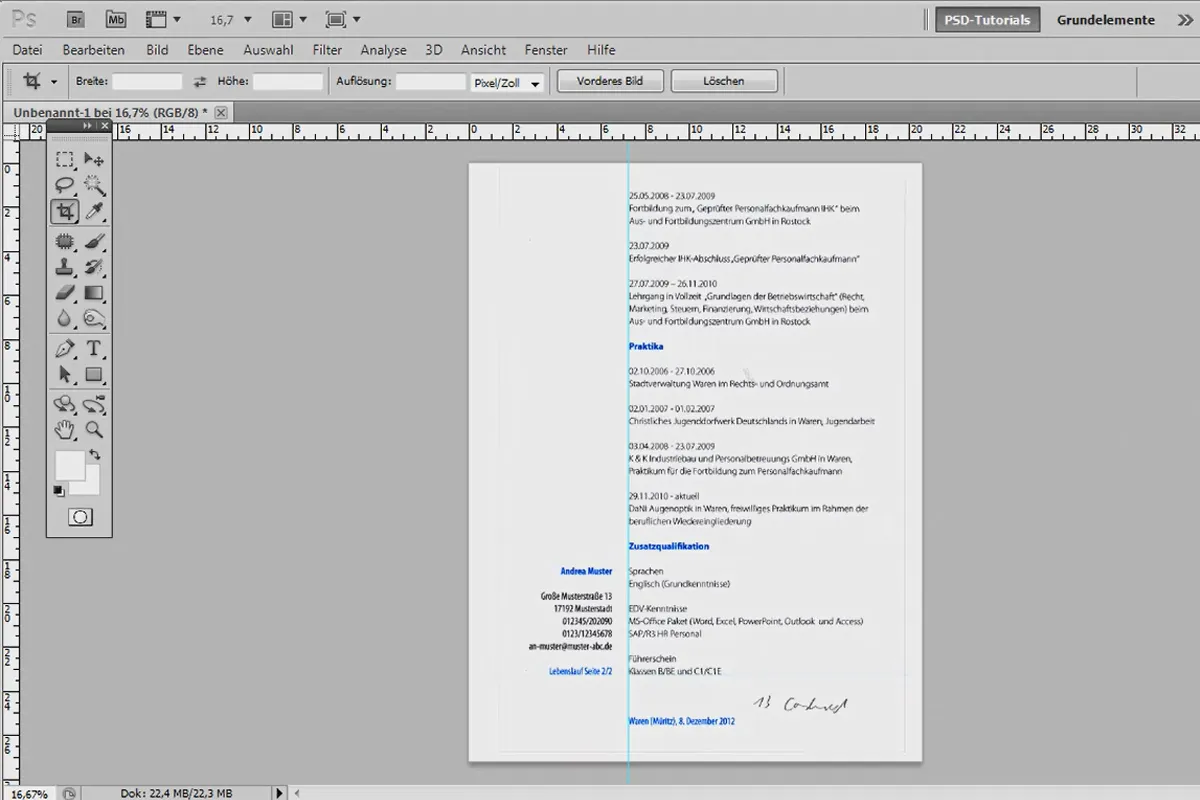Select the Rectangle shape tool
This screenshot has width=1200, height=800.
pyautogui.click(x=94, y=375)
